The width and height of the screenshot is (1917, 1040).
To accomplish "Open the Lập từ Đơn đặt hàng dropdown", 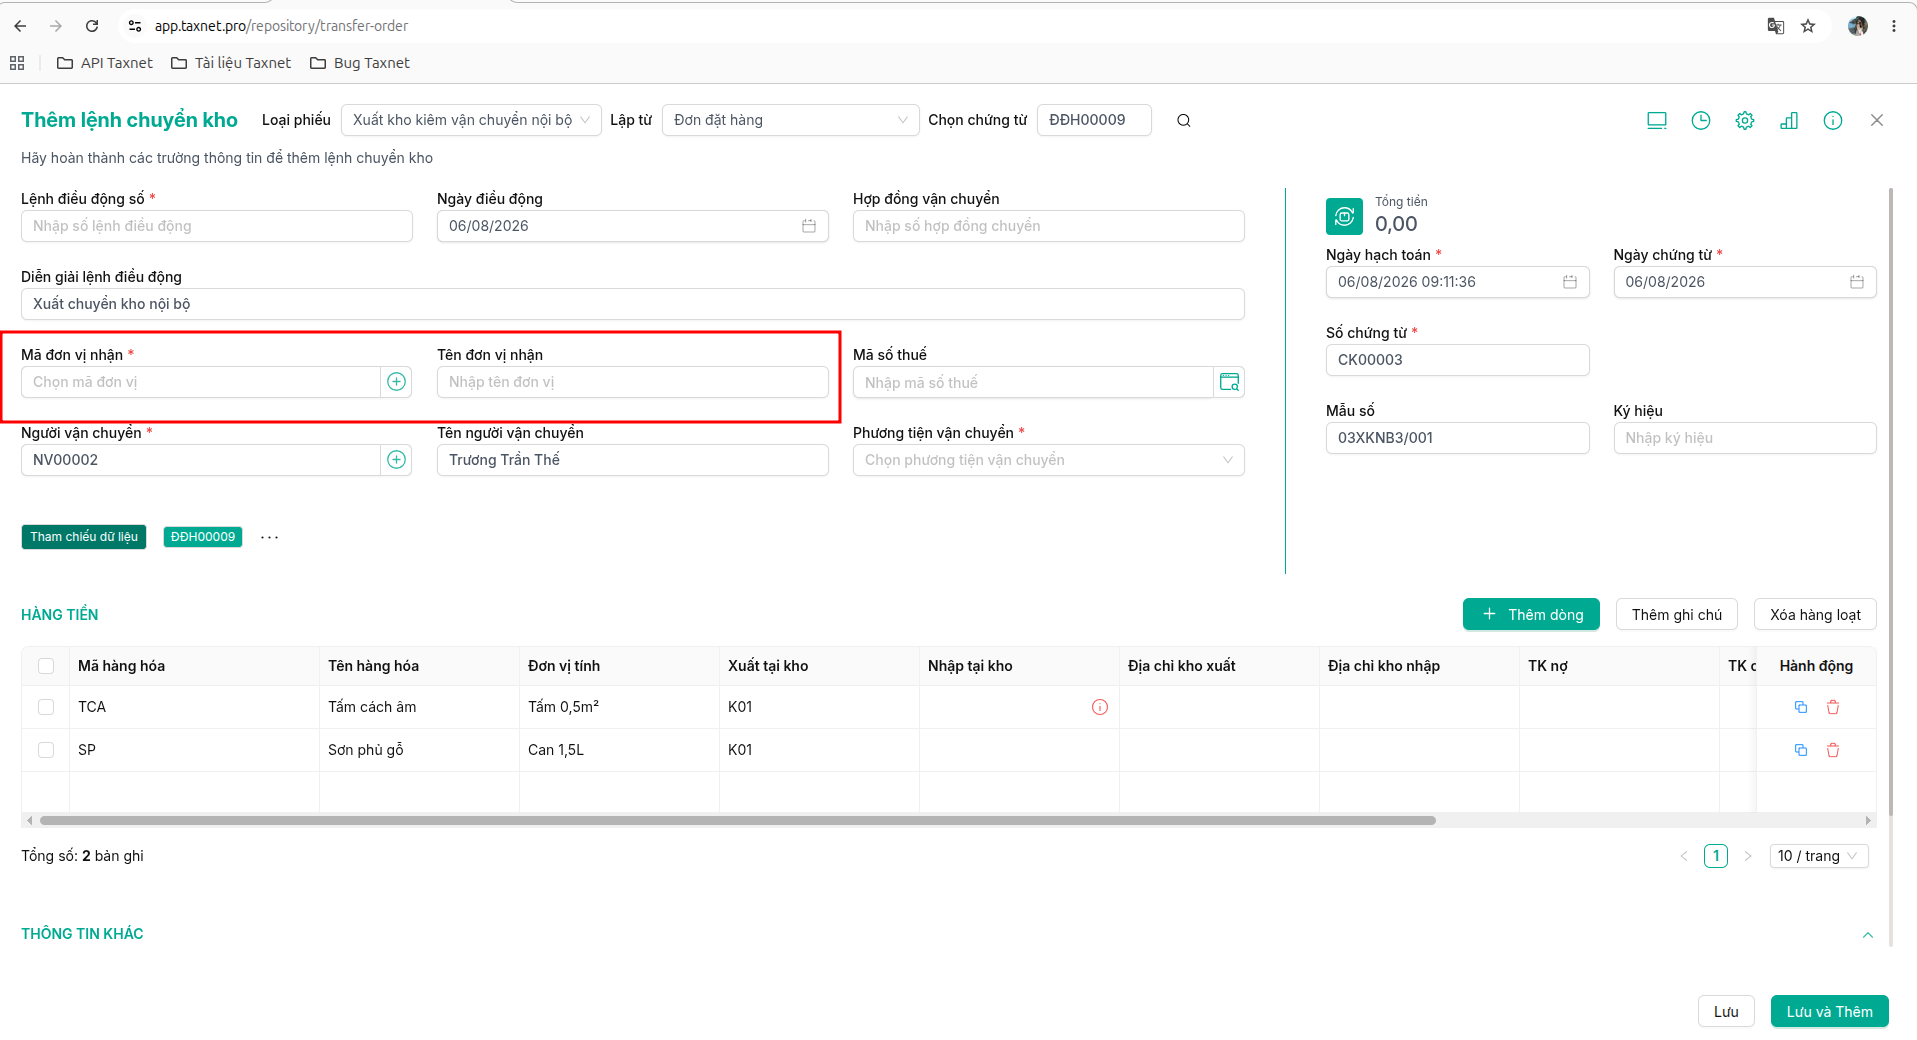I will coord(790,120).
